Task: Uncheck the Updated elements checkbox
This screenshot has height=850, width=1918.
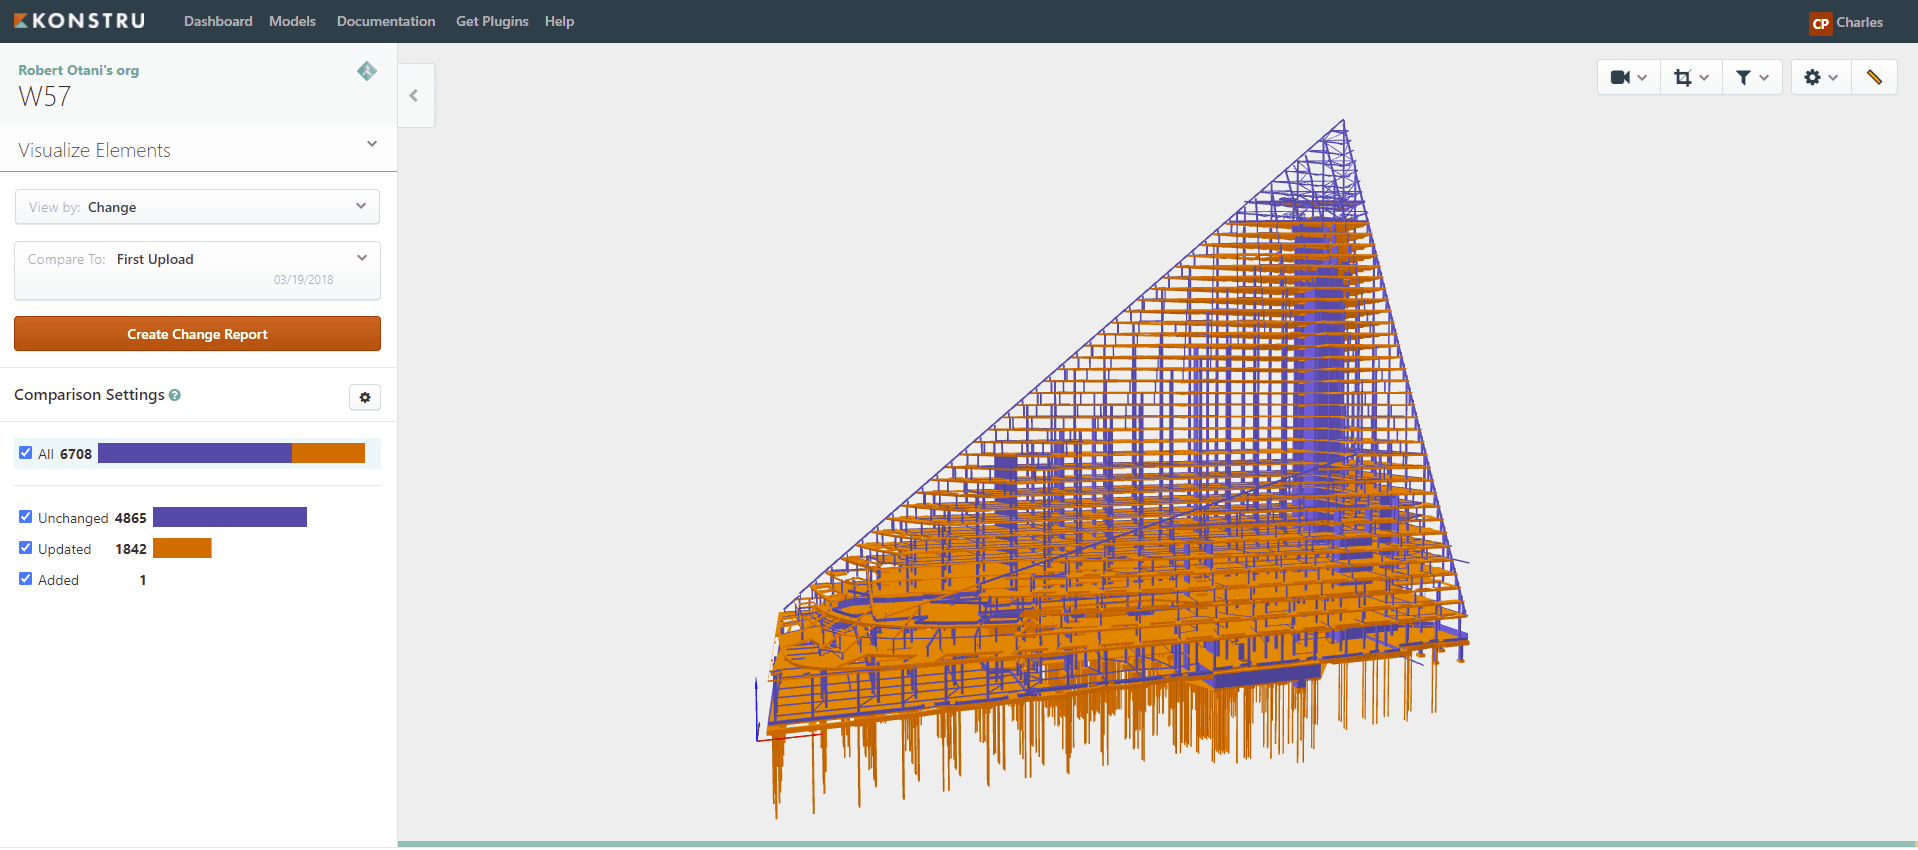Action: tap(26, 548)
